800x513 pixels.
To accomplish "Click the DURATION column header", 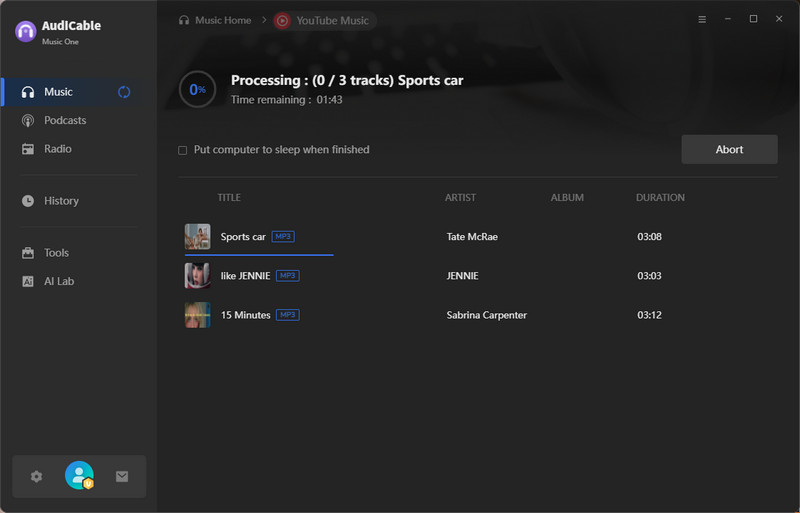I will click(660, 198).
